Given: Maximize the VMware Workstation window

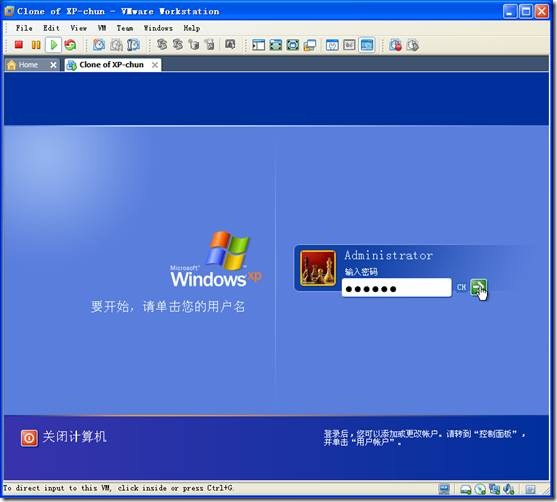Looking at the screenshot, I should [526, 11].
